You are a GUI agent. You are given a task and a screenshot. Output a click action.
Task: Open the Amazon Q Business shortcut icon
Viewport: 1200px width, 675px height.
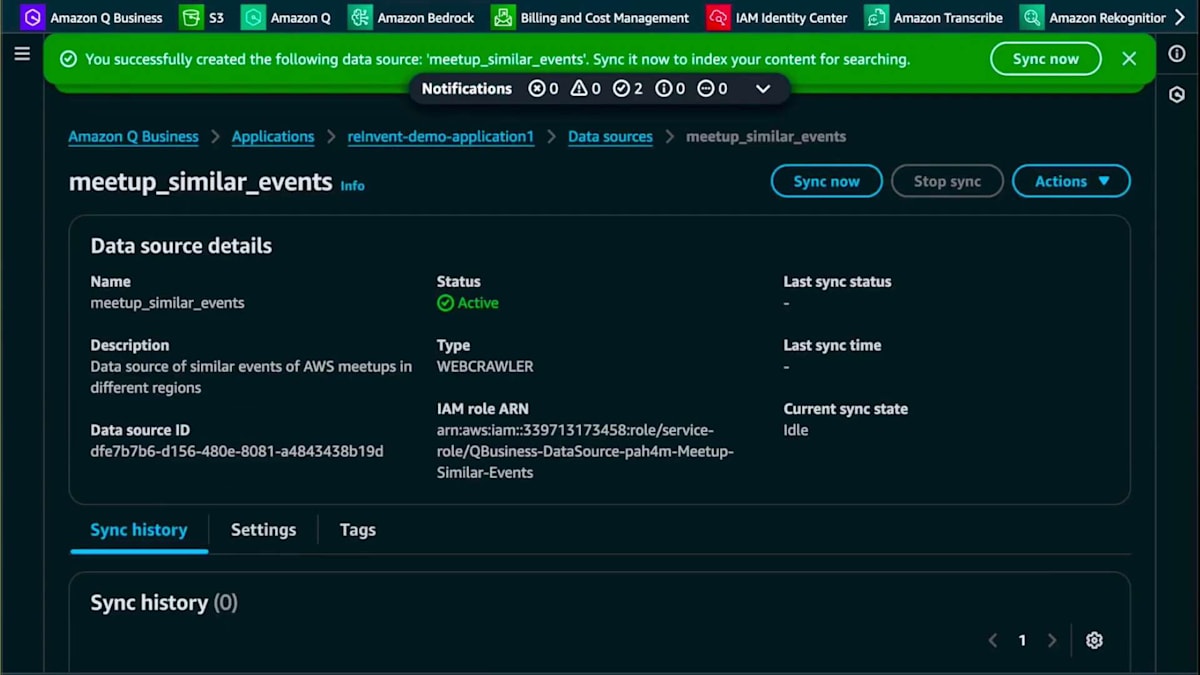[32, 17]
